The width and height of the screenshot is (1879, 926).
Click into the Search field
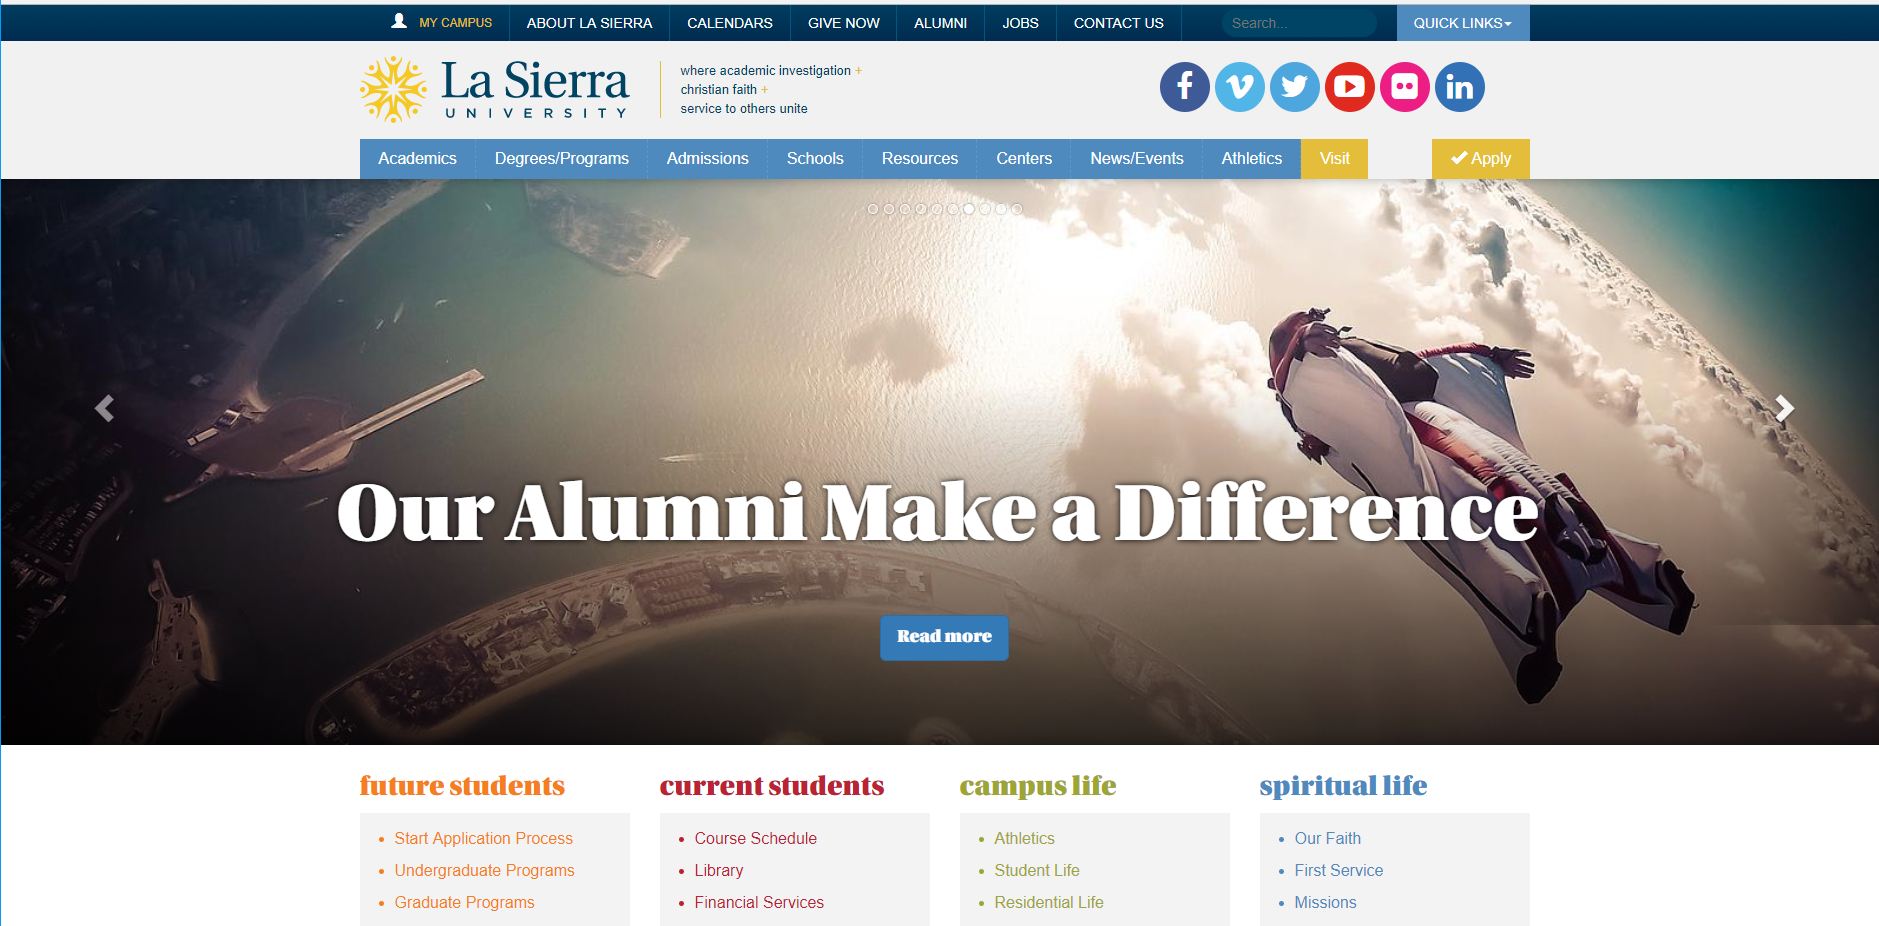click(x=1299, y=23)
